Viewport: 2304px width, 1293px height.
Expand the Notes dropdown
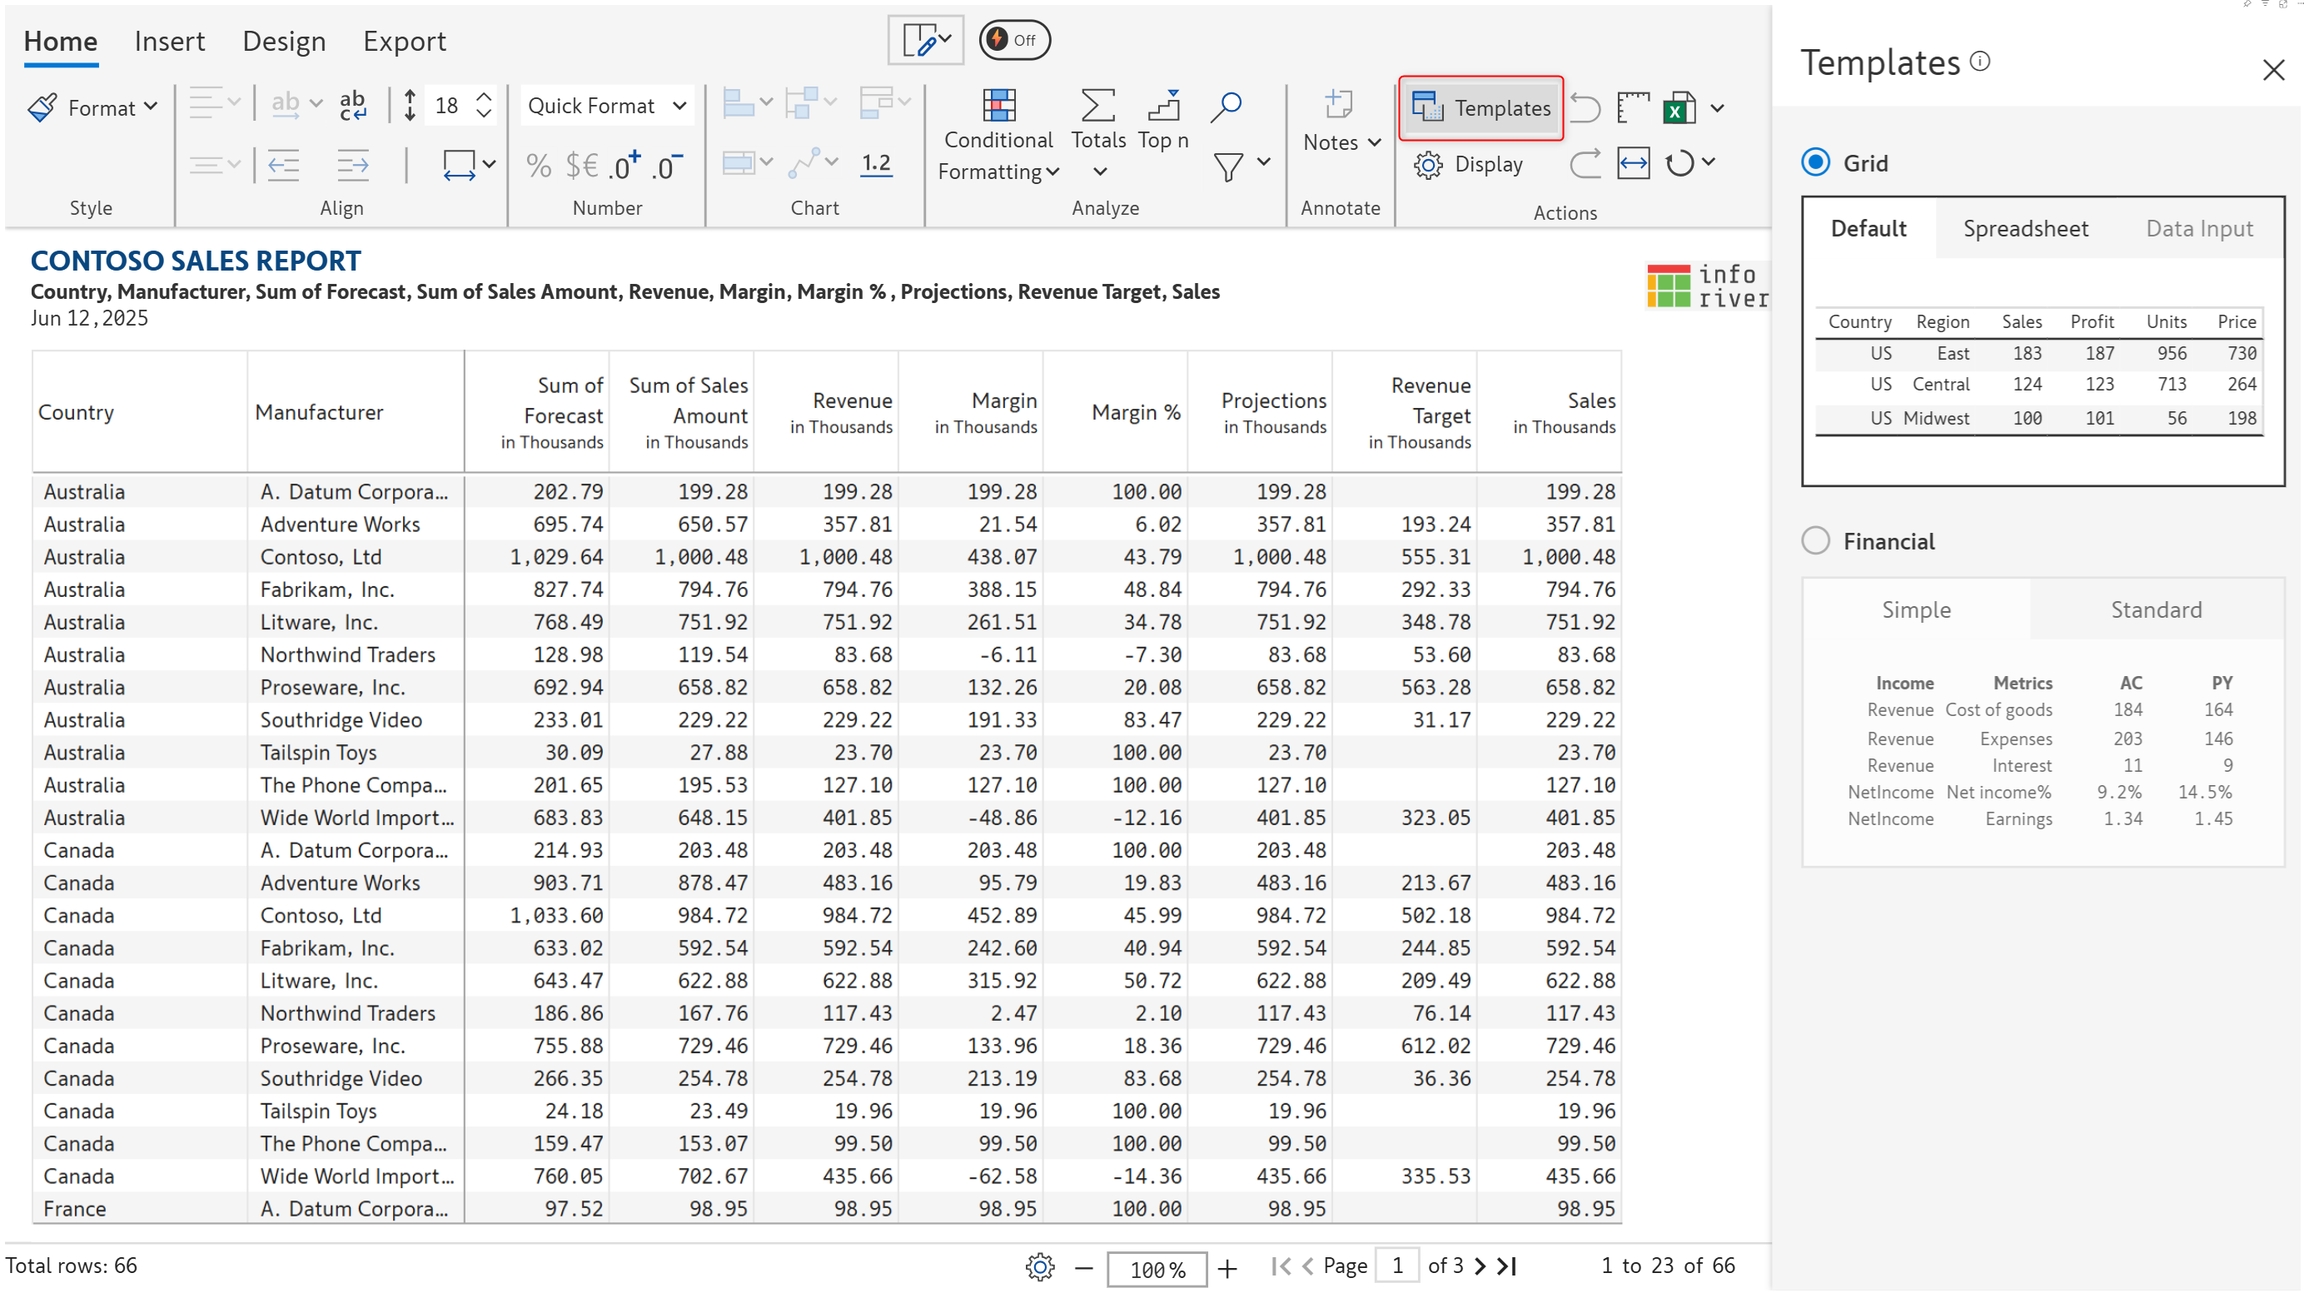coord(1341,142)
